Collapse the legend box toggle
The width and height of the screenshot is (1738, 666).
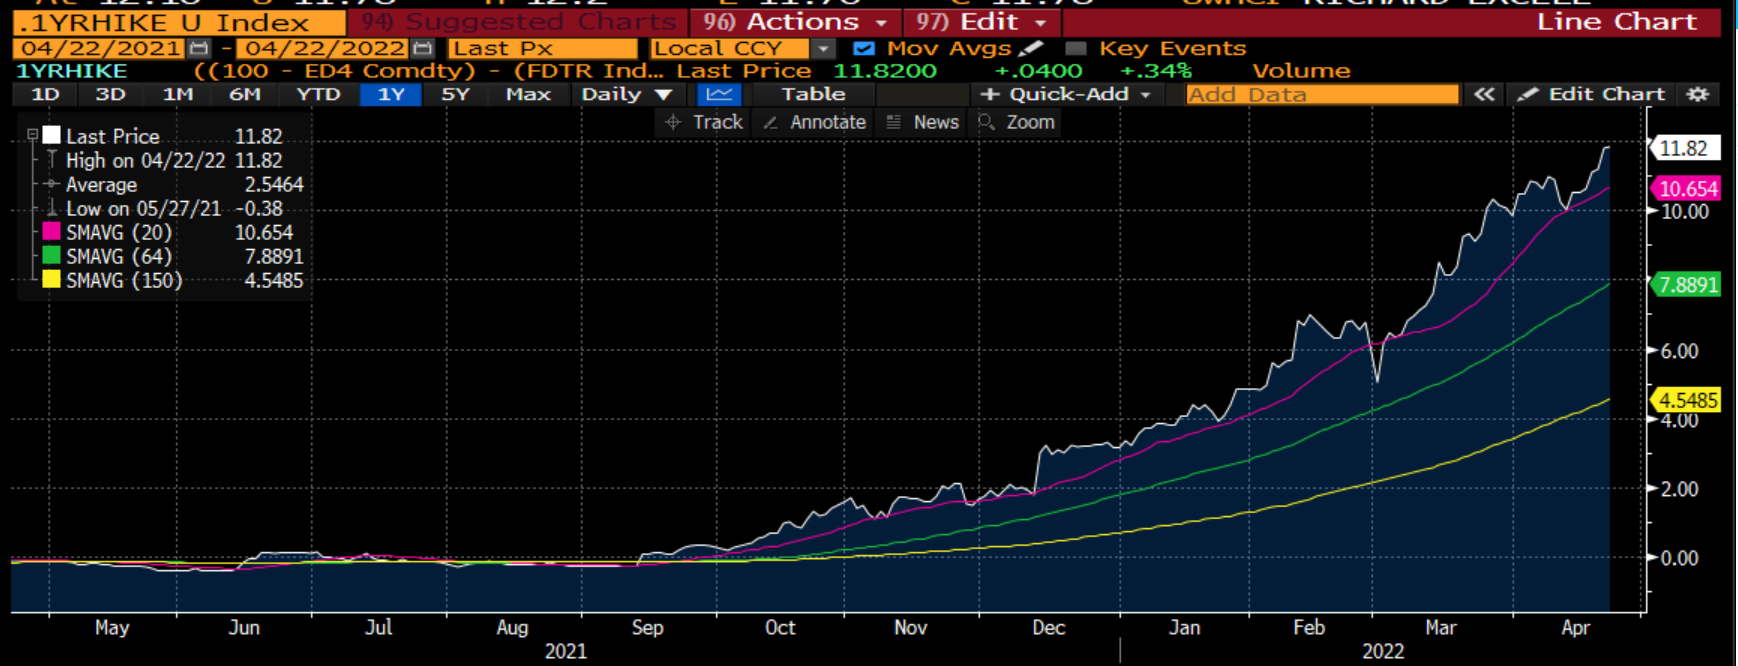(x=32, y=135)
